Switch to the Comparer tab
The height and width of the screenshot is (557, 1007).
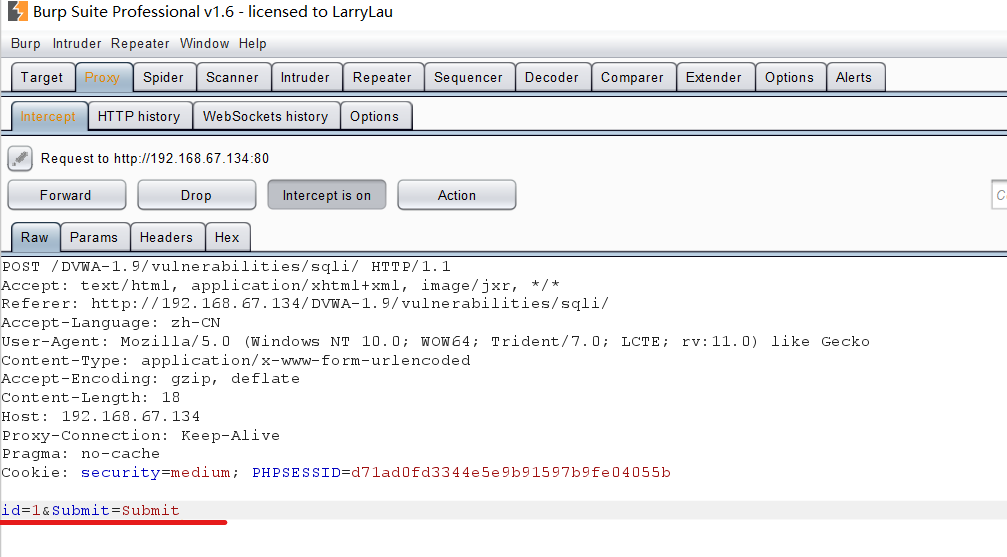[632, 77]
